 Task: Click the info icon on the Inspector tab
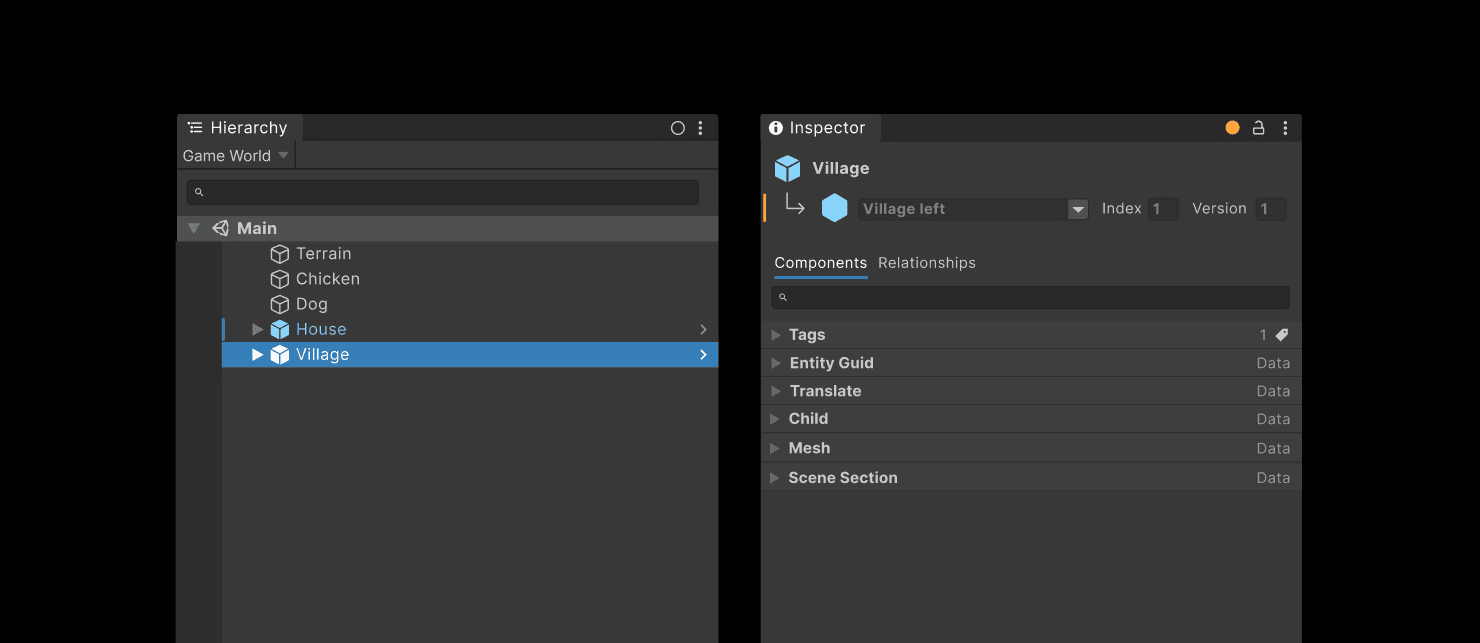pos(776,127)
